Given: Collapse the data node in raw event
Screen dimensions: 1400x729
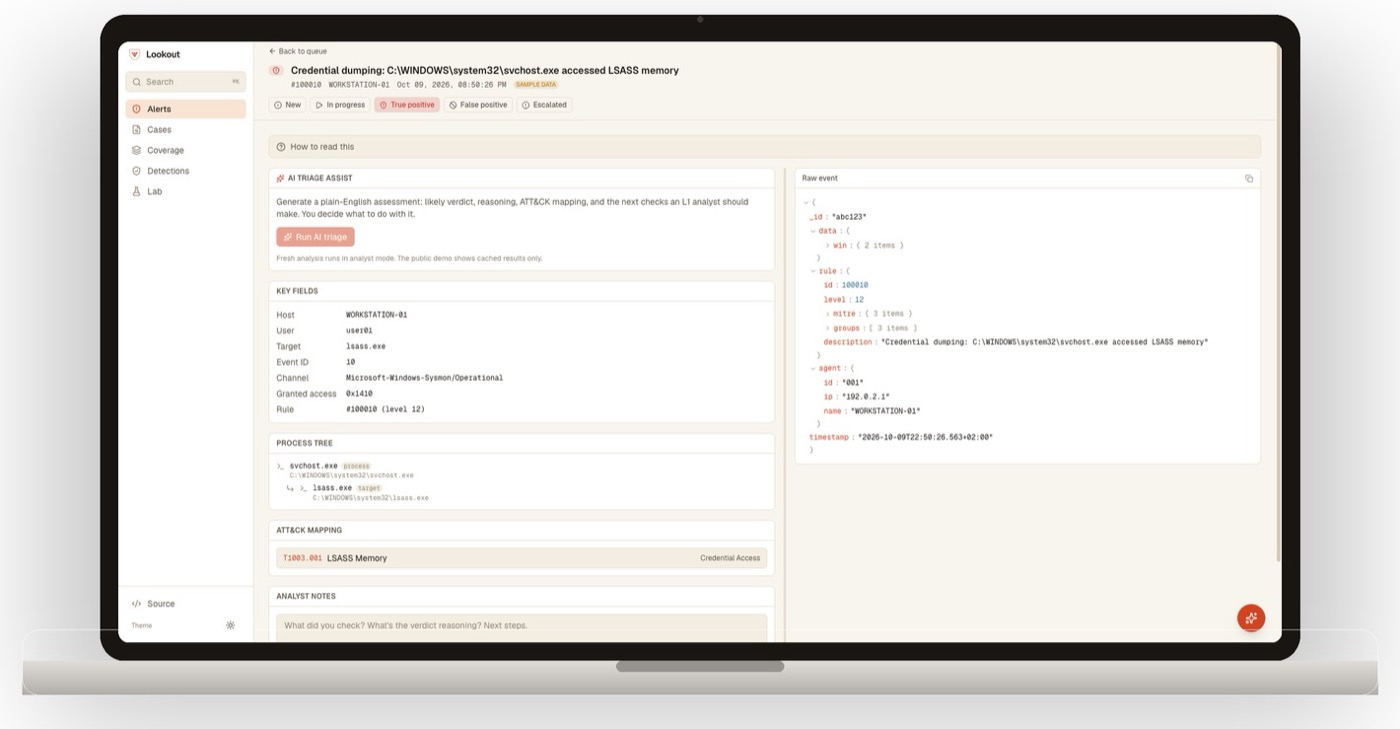Looking at the screenshot, I should 813,231.
